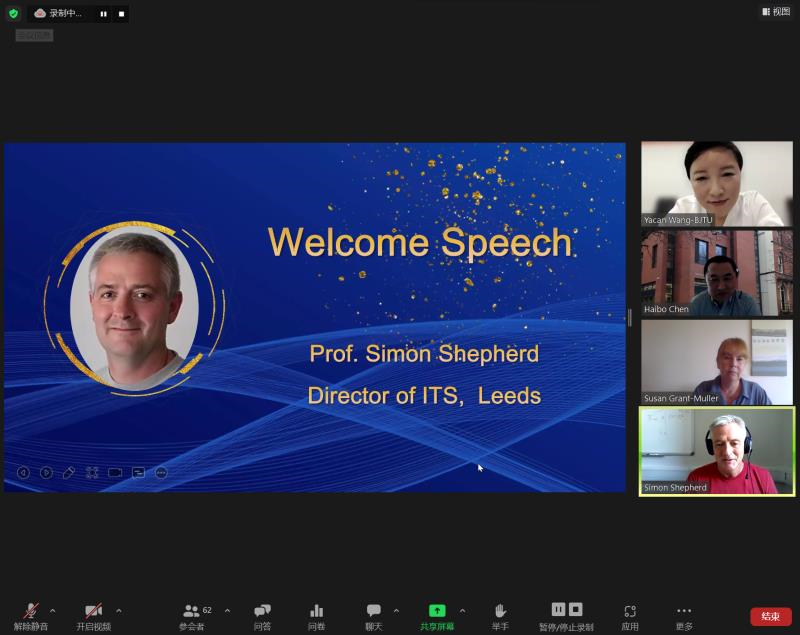The height and width of the screenshot is (635, 800).
Task: Select Yacan Wang-BJTU video thumbnail
Action: (716, 184)
